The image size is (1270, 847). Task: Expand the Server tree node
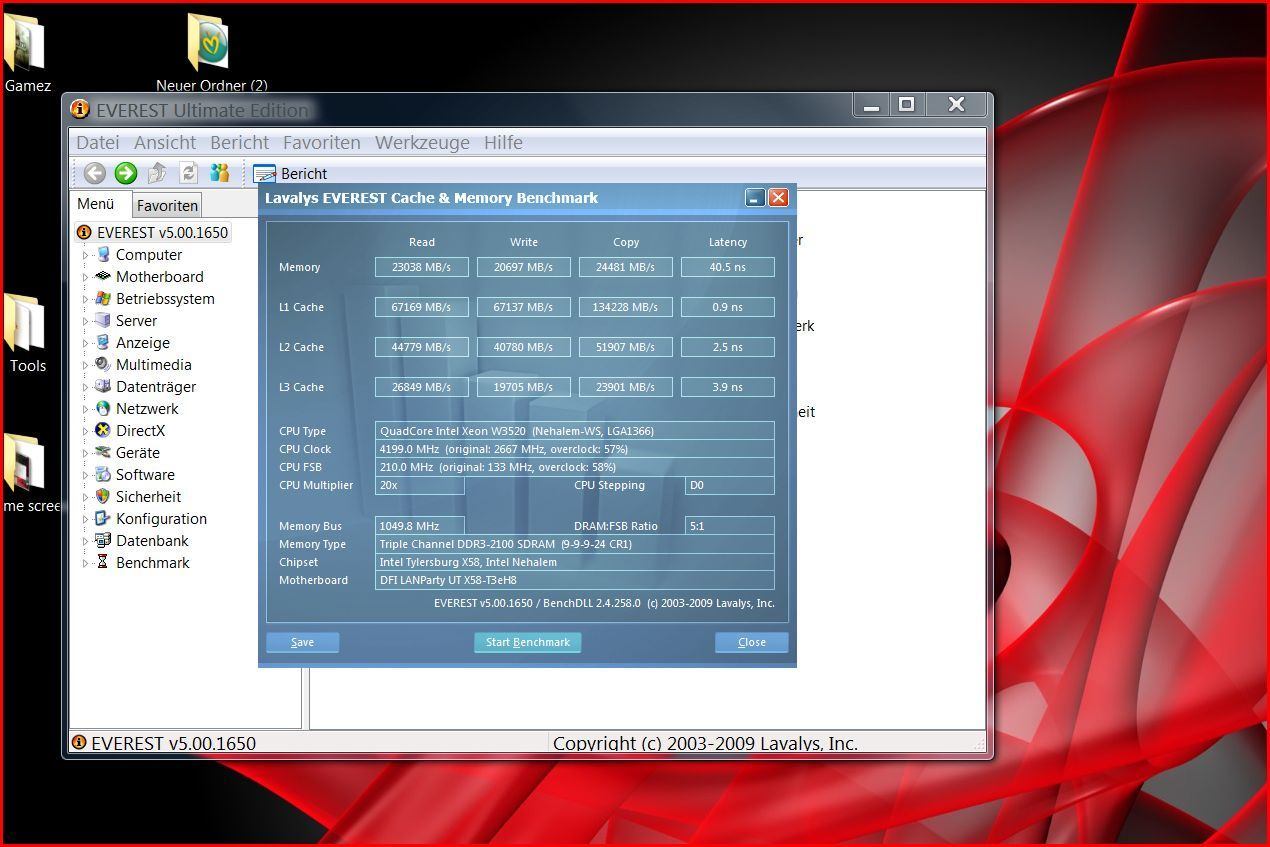(x=85, y=321)
